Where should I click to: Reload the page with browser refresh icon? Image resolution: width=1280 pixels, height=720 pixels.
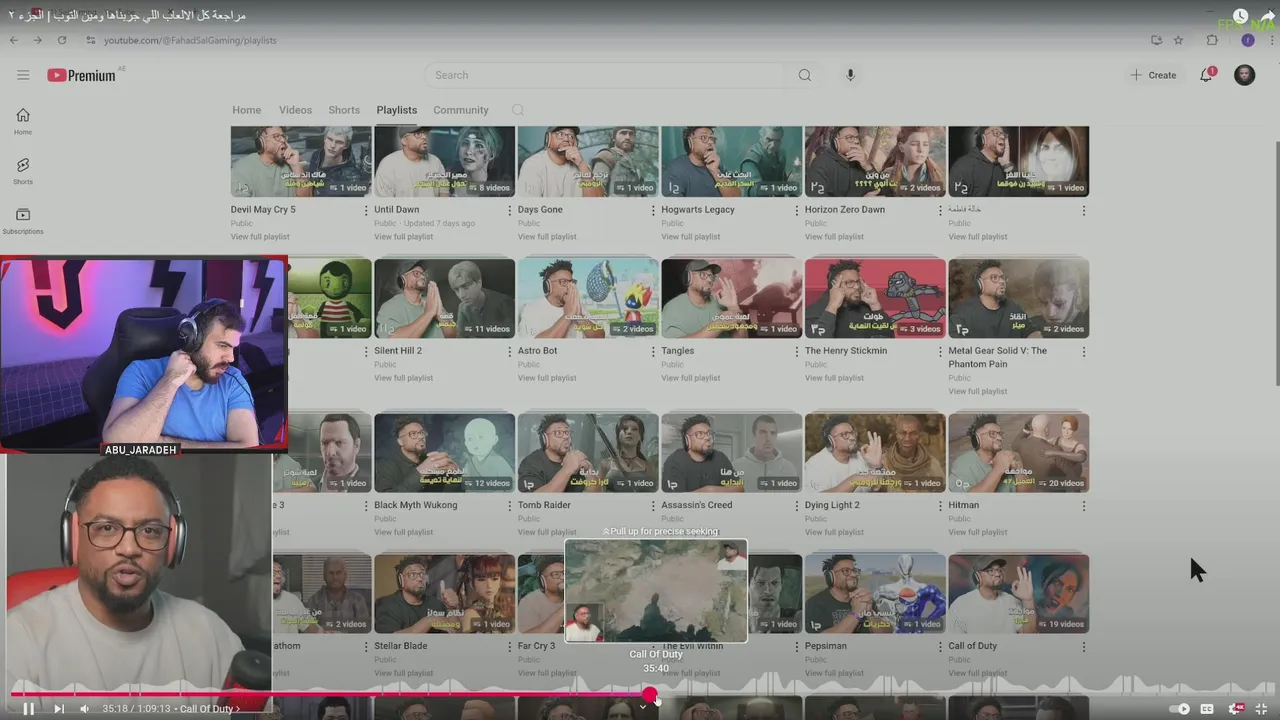(62, 40)
